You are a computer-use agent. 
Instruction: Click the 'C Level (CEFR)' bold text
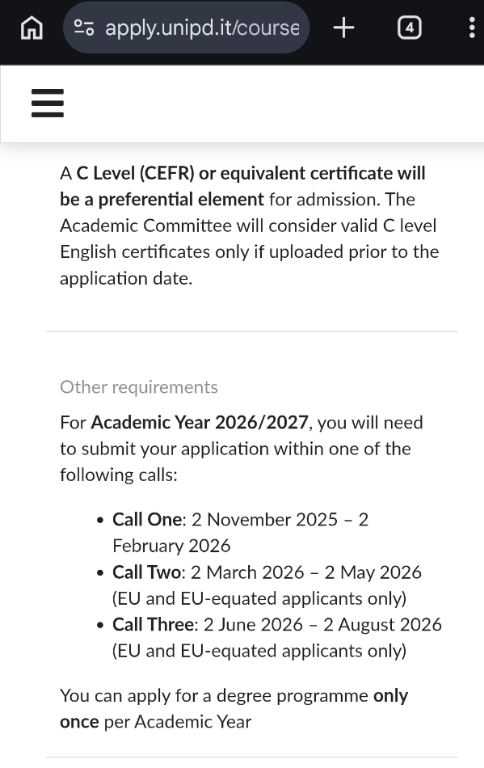135,173
